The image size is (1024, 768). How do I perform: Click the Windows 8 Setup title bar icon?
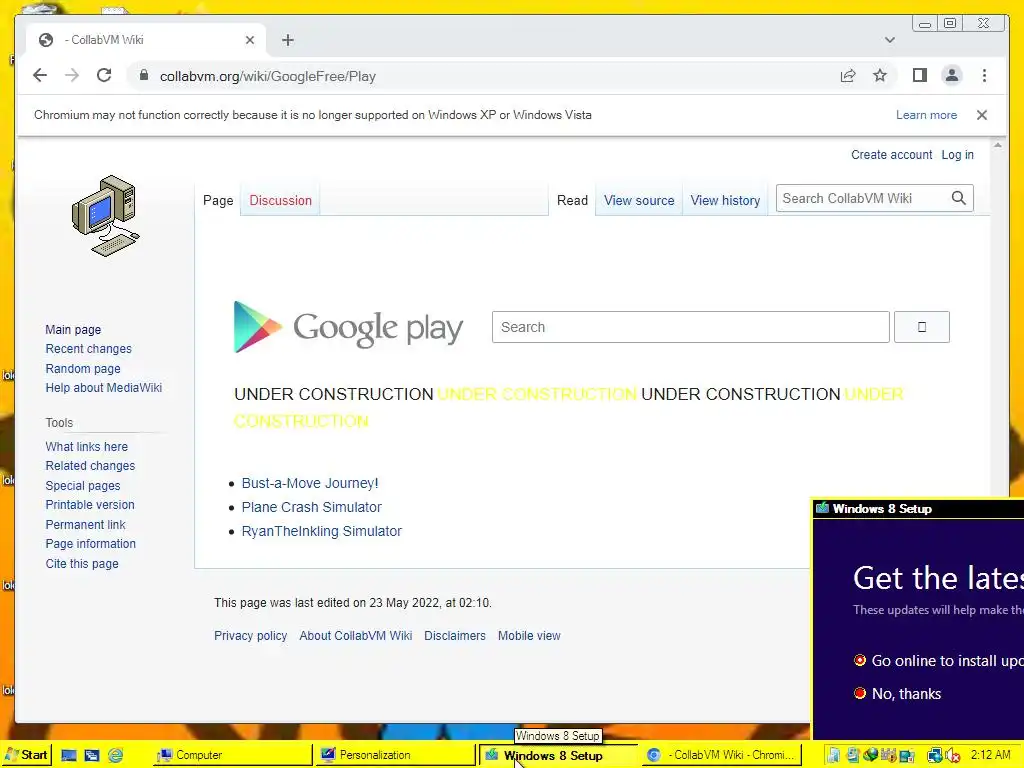[x=822, y=508]
